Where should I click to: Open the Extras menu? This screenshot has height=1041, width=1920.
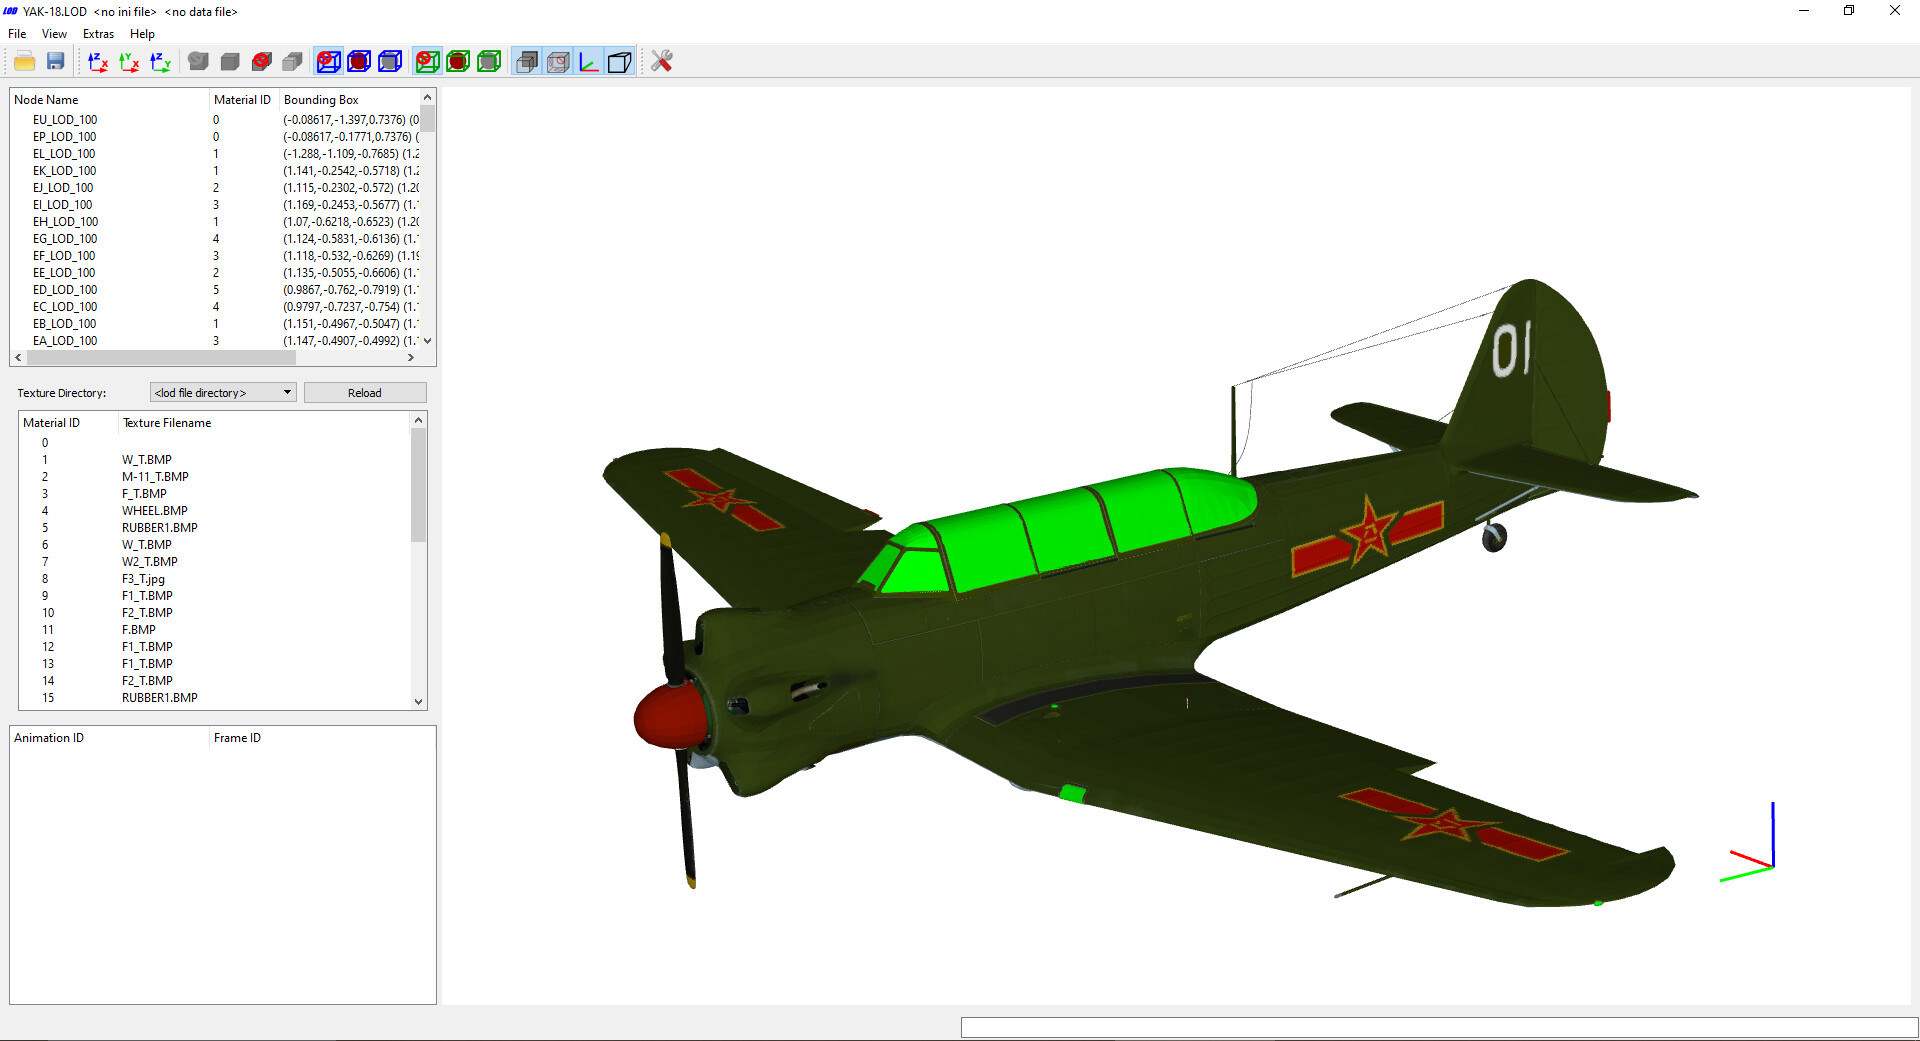(98, 34)
